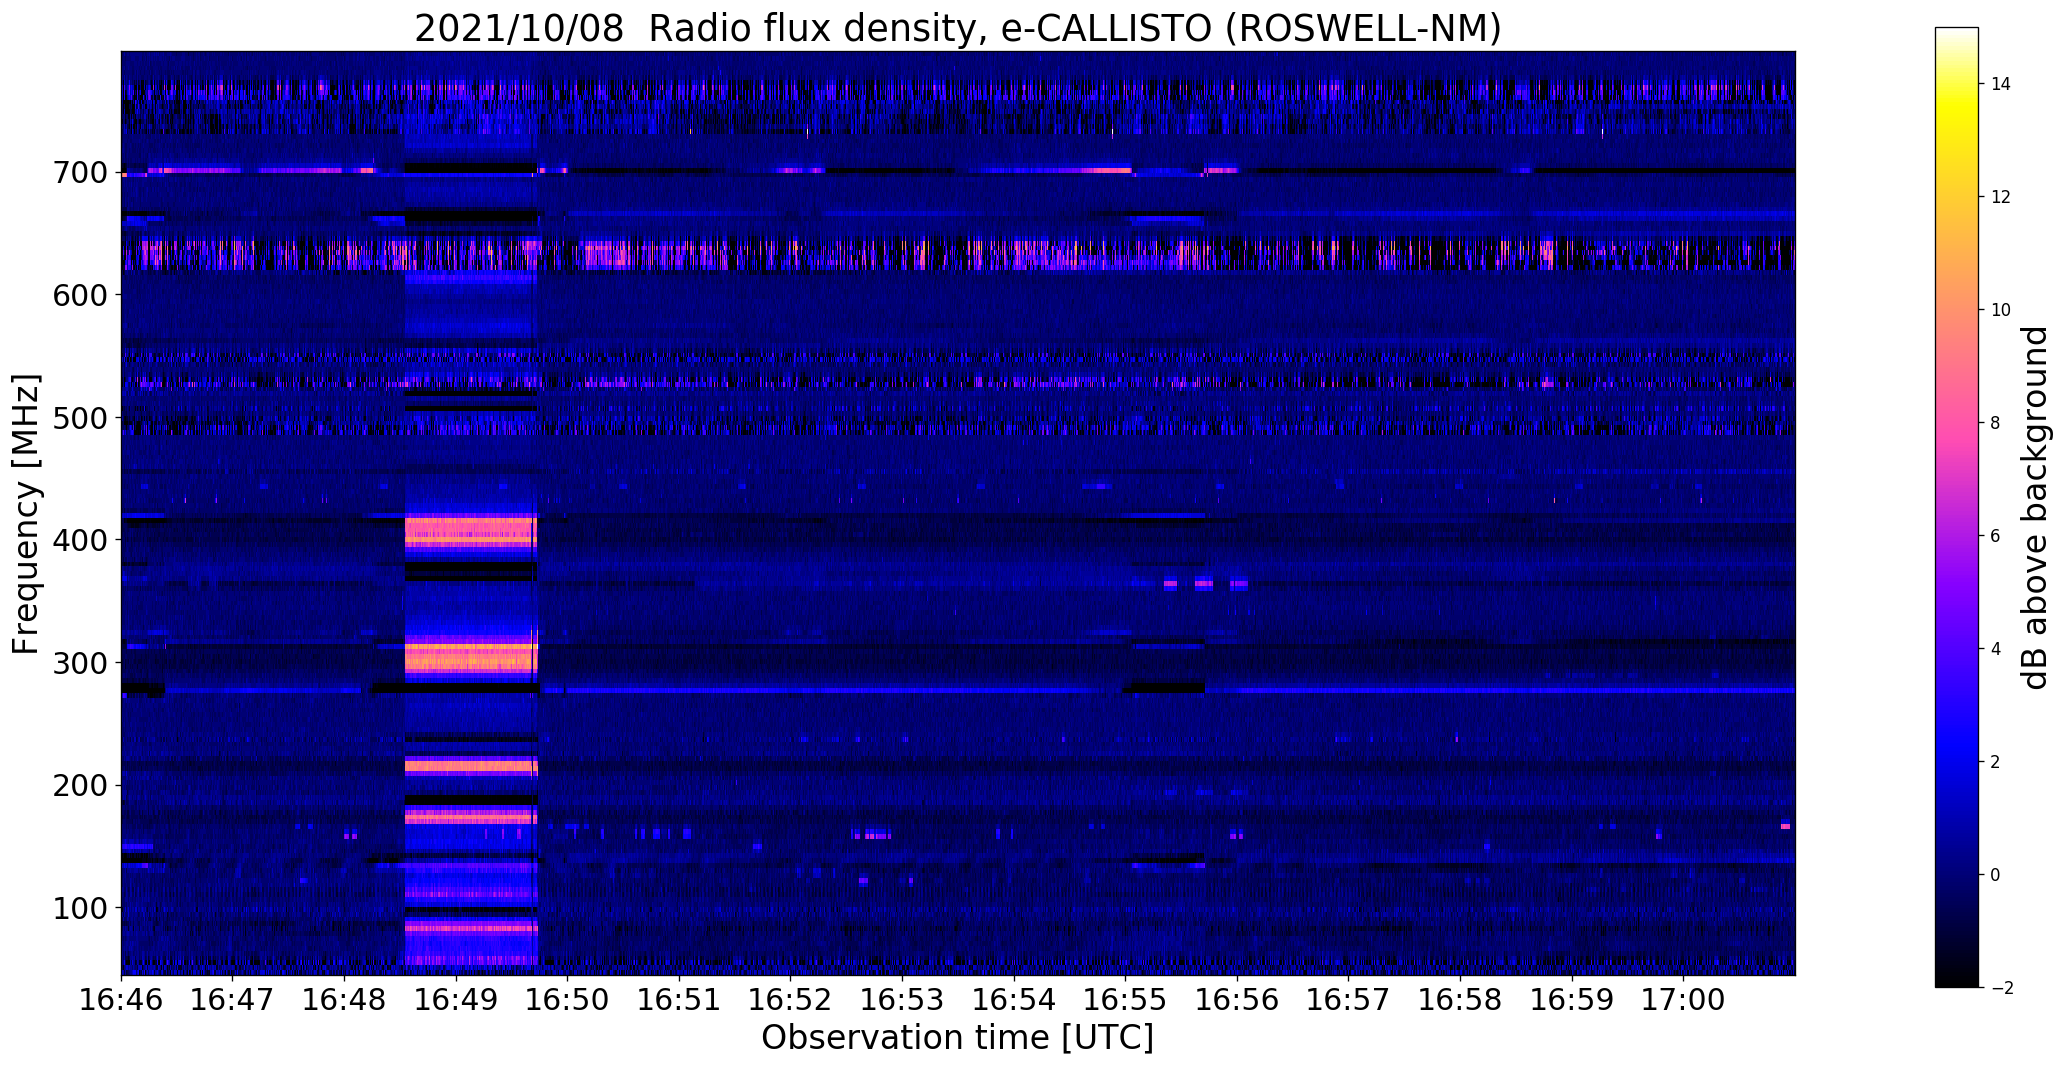The width and height of the screenshot is (2066, 1067).
Task: Click the colorbar tick label −2
Action: [x=2001, y=988]
